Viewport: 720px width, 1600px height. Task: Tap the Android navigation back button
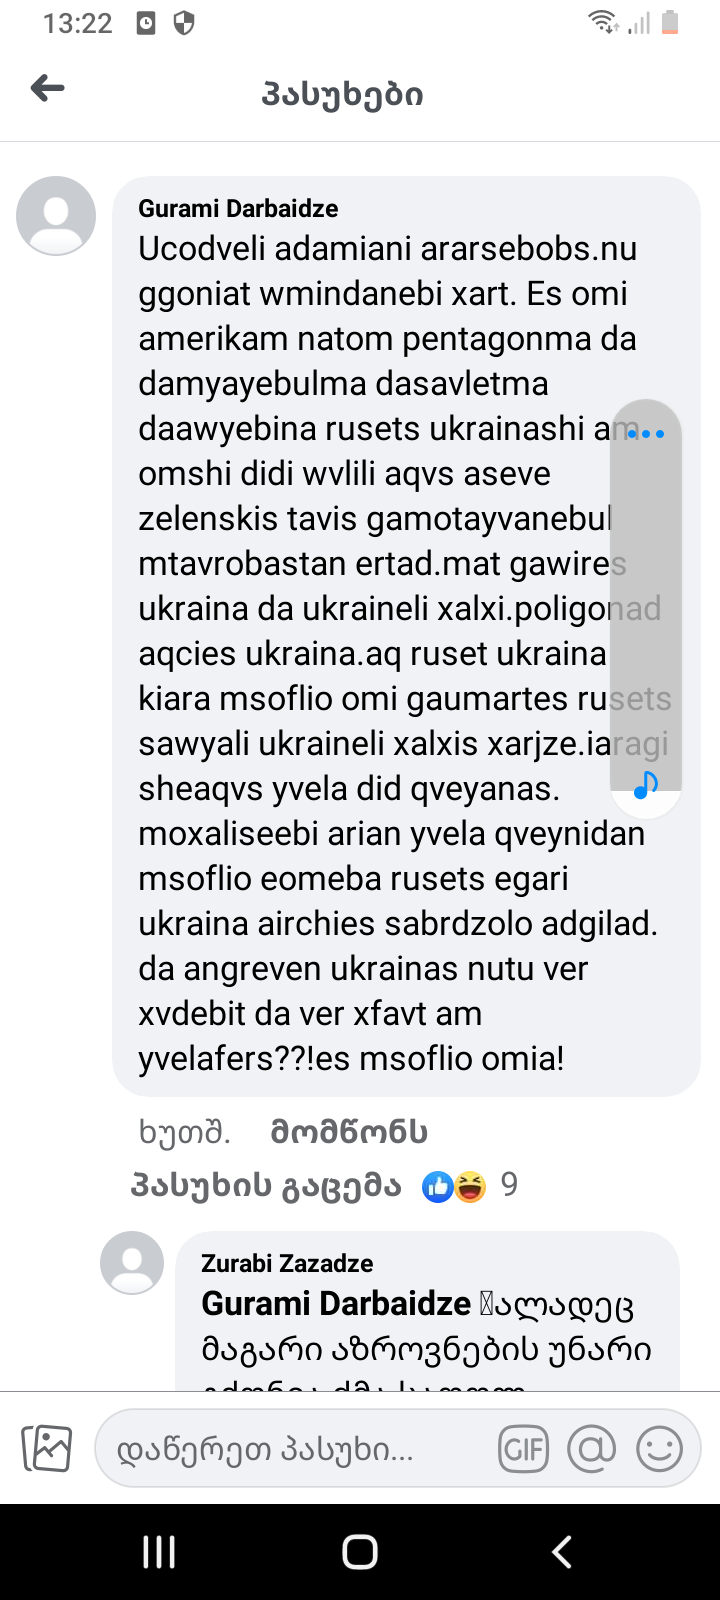562,1552
